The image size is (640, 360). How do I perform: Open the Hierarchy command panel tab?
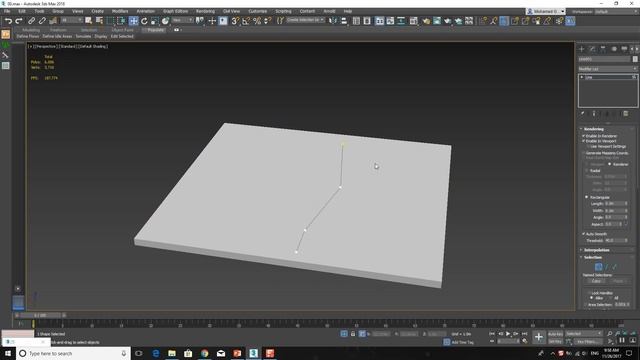[603, 49]
